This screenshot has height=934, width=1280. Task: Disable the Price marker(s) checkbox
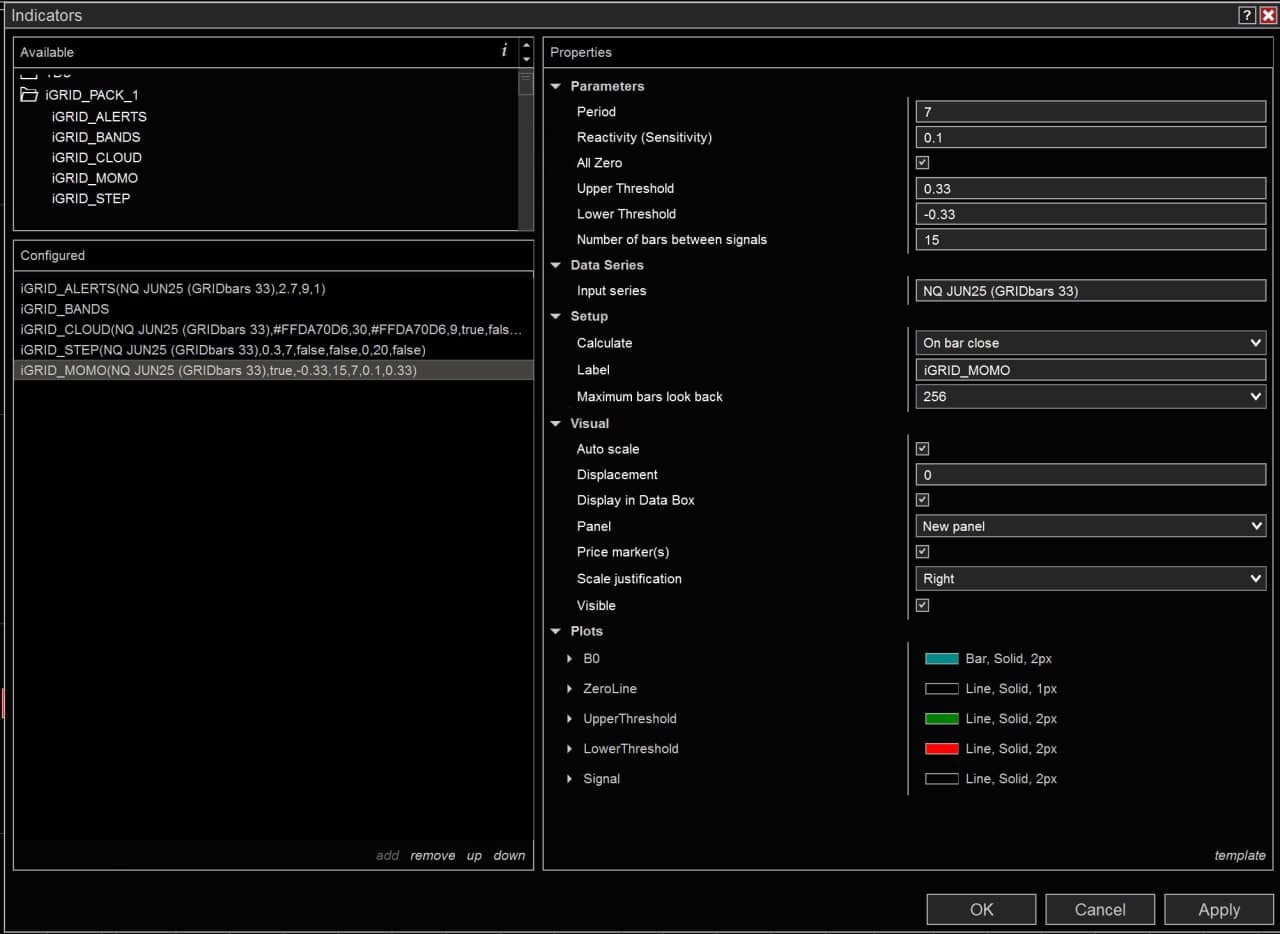[x=922, y=552]
